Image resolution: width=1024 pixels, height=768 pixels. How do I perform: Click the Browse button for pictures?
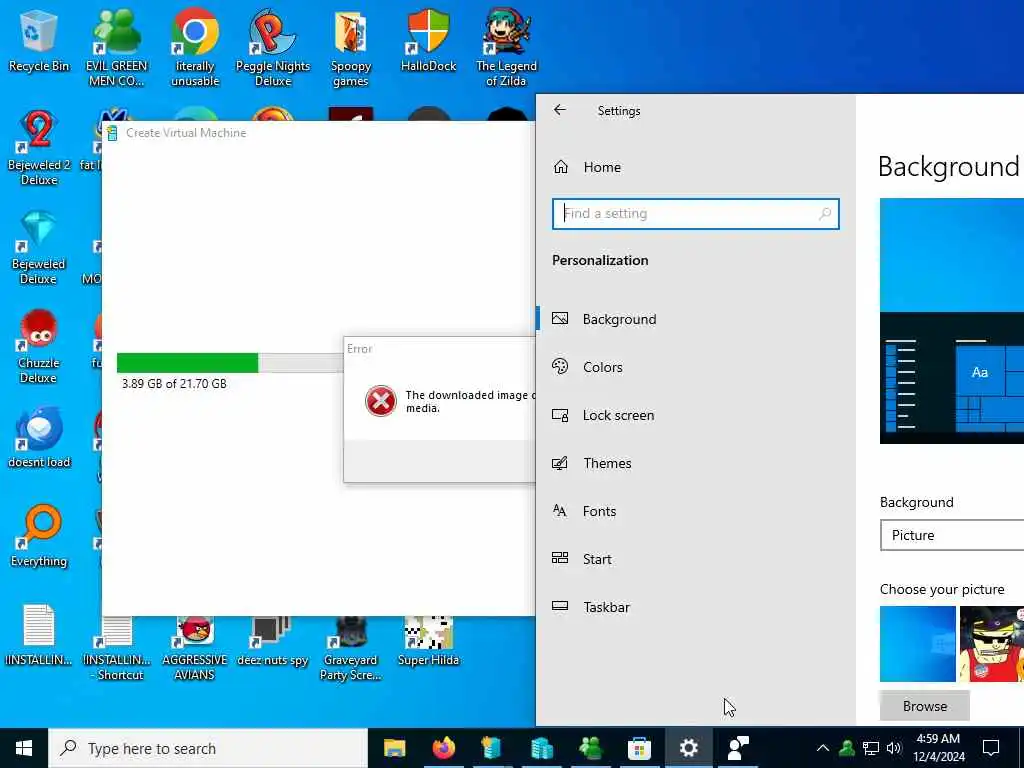click(x=925, y=706)
